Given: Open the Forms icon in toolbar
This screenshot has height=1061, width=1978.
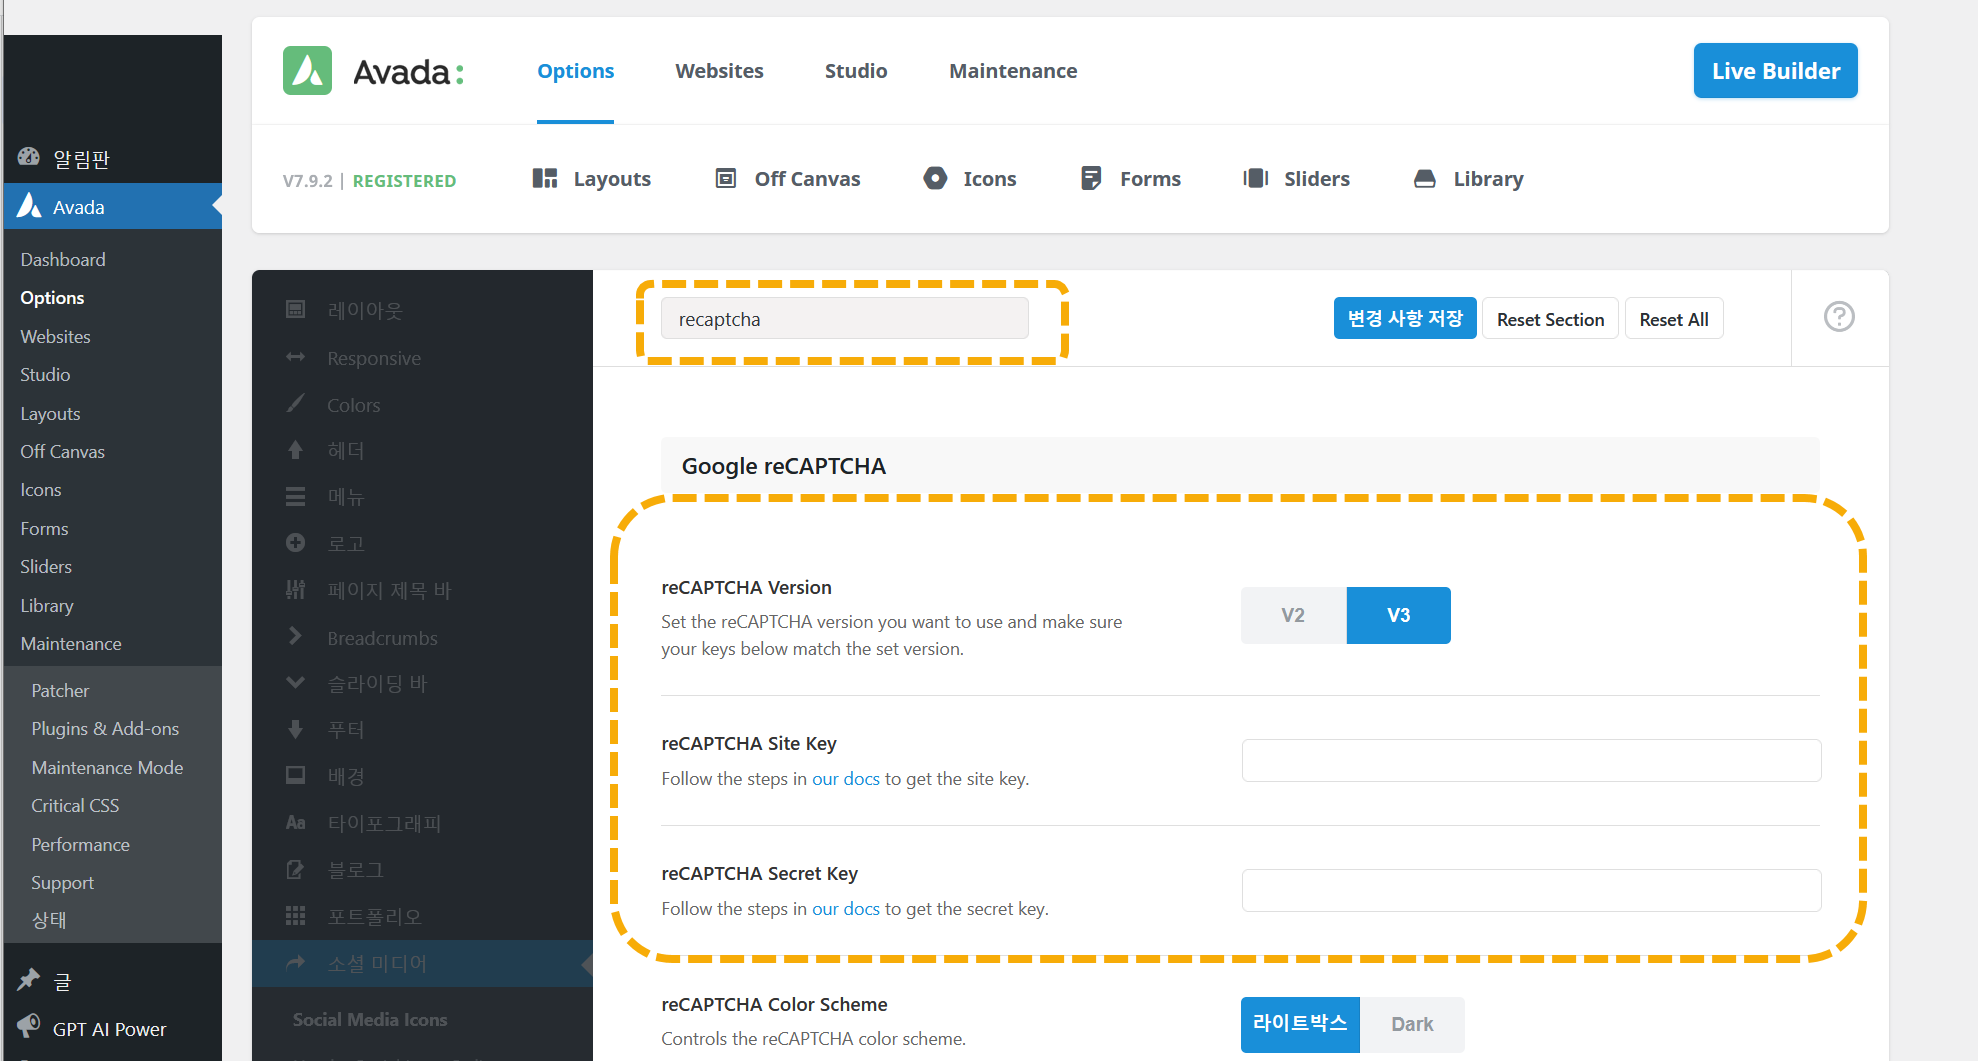Looking at the screenshot, I should coord(1091,179).
